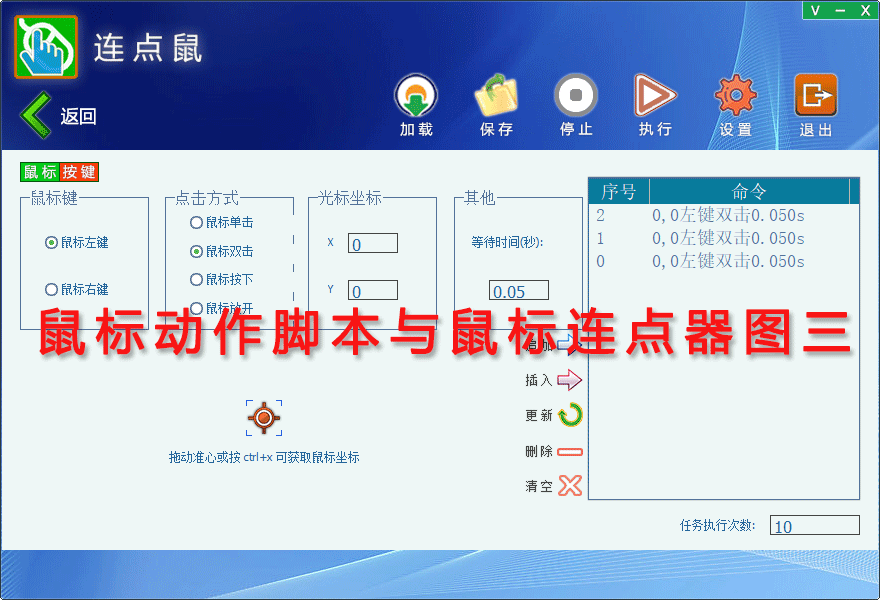
Task: Click the 更新 text label
Action: (539, 415)
